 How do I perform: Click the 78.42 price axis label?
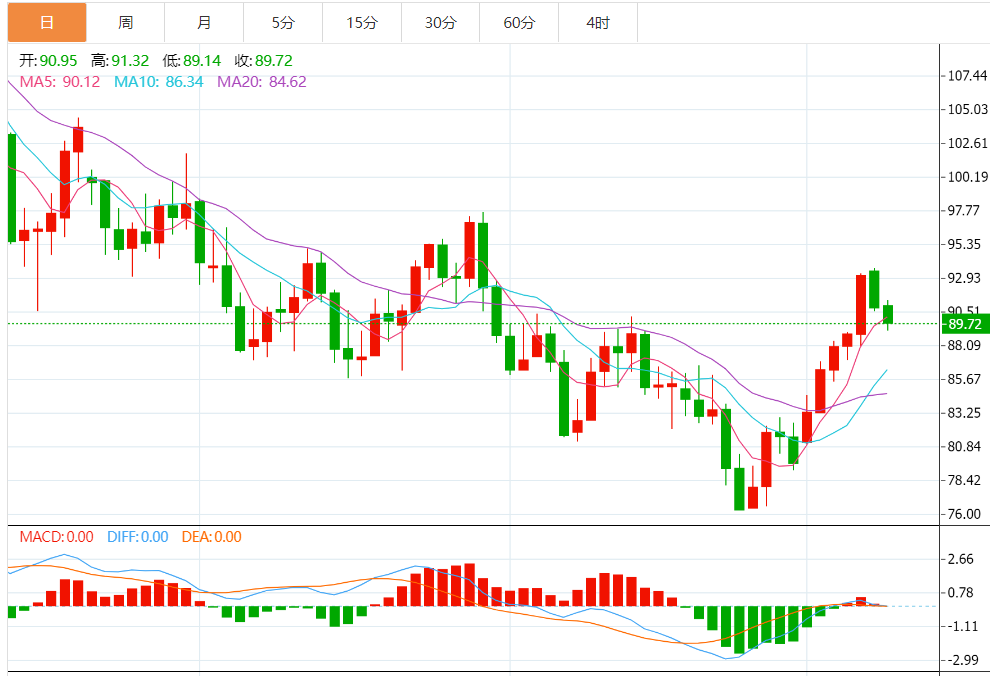tap(963, 480)
